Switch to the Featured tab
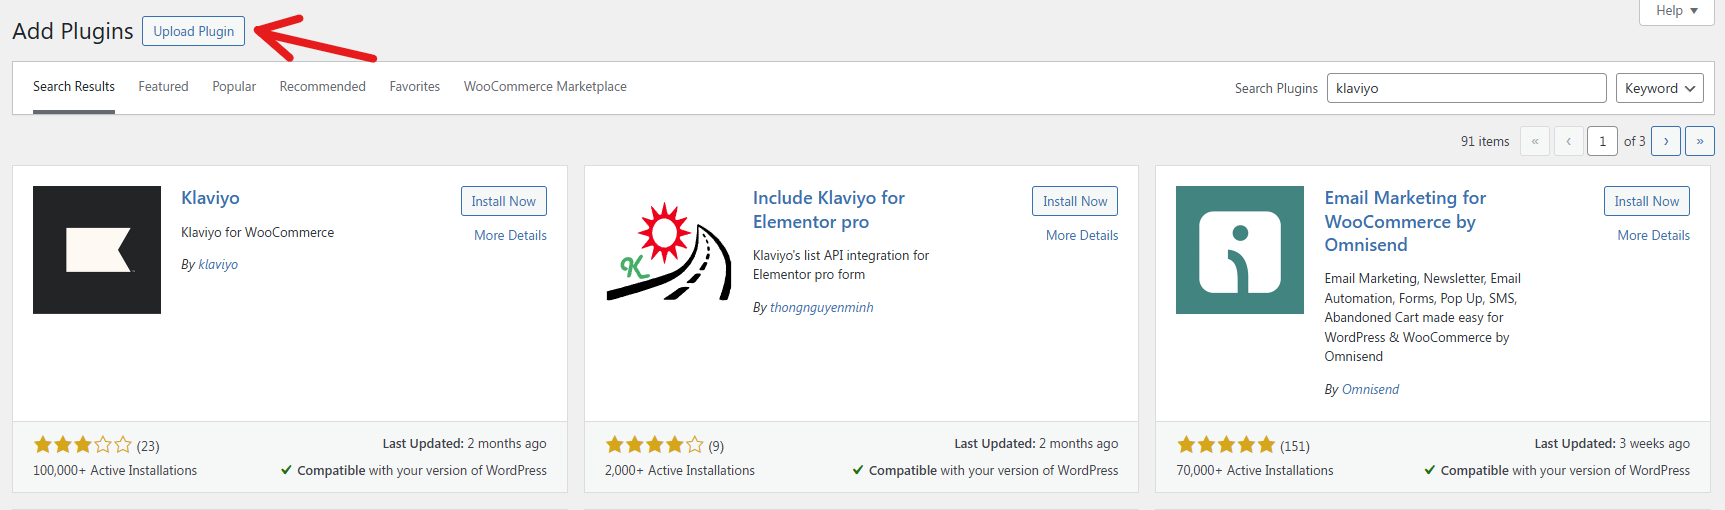Image resolution: width=1725 pixels, height=510 pixels. coord(163,87)
